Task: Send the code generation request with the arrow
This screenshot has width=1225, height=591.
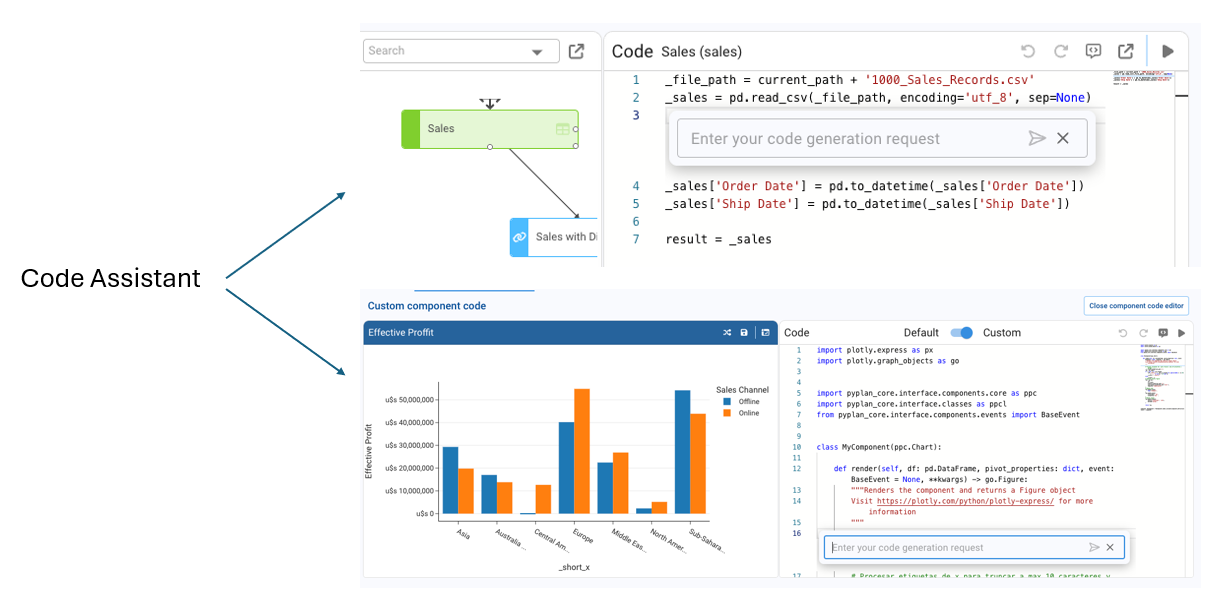Action: 1038,138
